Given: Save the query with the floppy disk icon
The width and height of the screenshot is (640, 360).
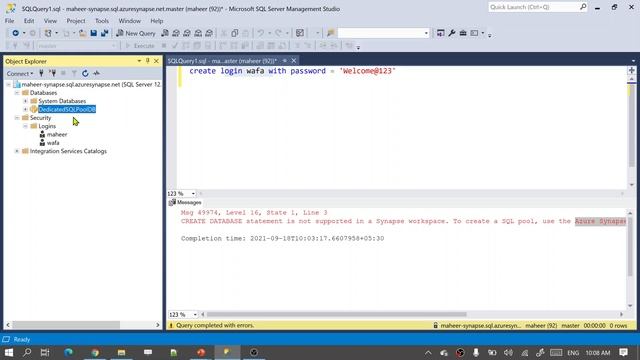Looking at the screenshot, I should coord(93,33).
